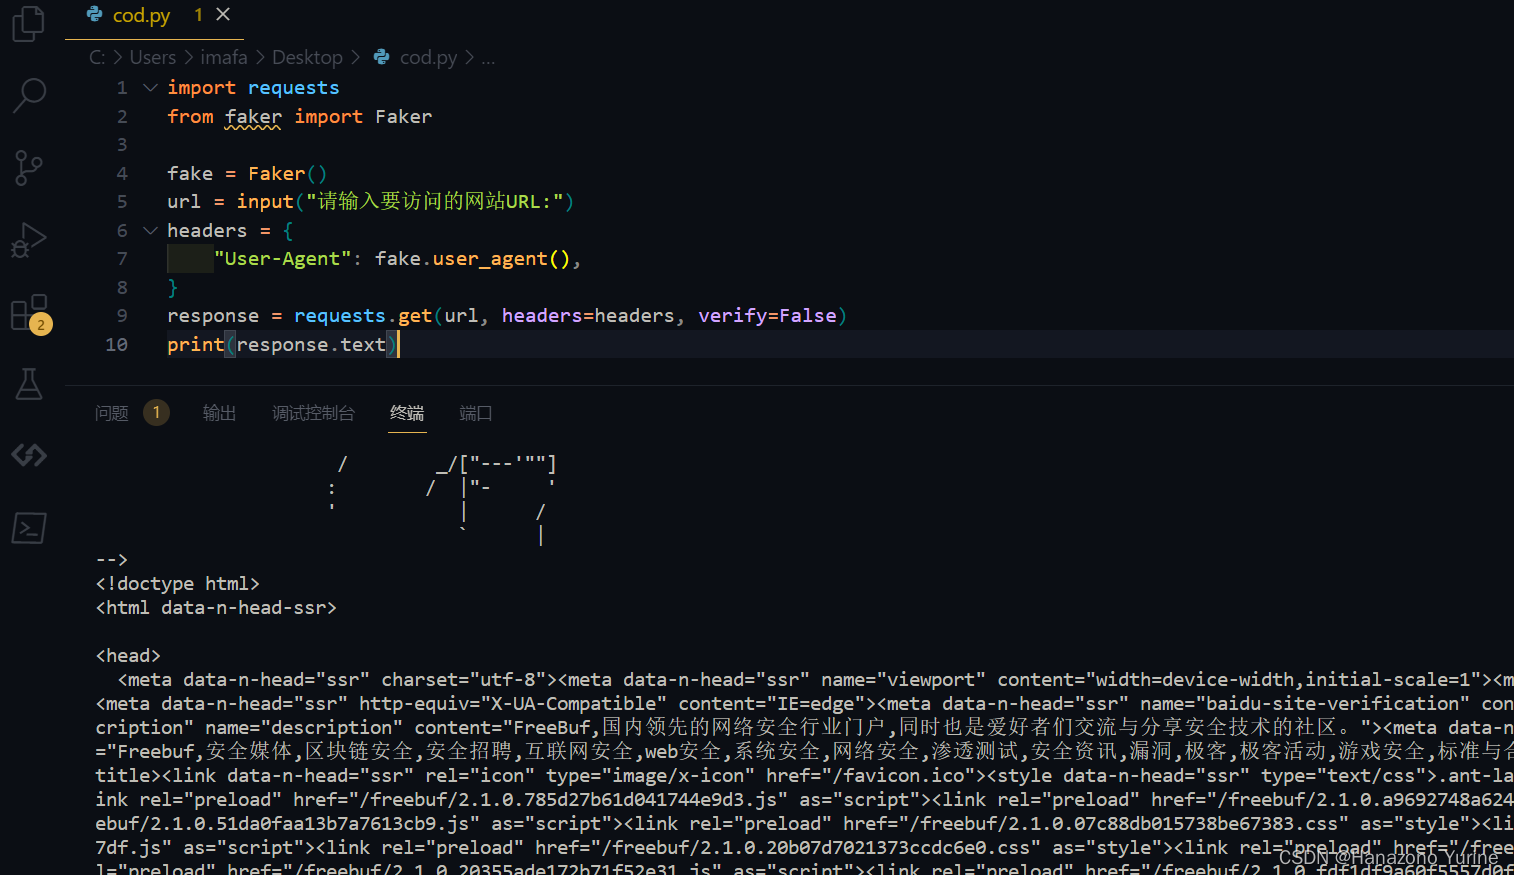The height and width of the screenshot is (875, 1514).
Task: Close the cod.py editor tab
Action: click(x=223, y=14)
